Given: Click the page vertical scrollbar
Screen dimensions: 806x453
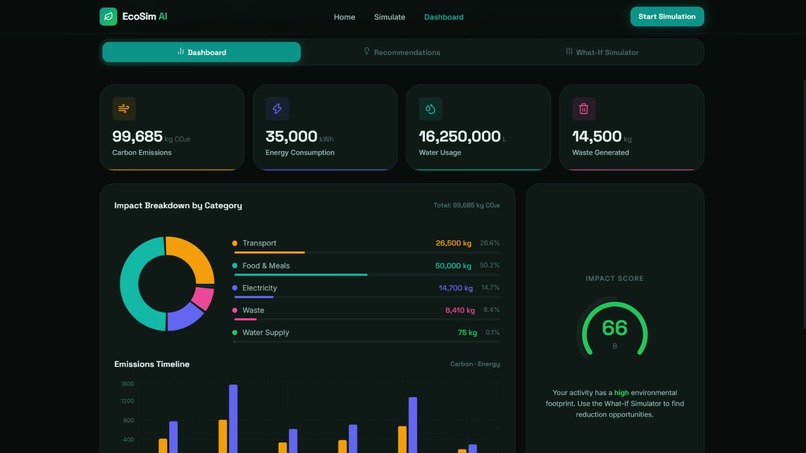Looking at the screenshot, I should 804,205.
